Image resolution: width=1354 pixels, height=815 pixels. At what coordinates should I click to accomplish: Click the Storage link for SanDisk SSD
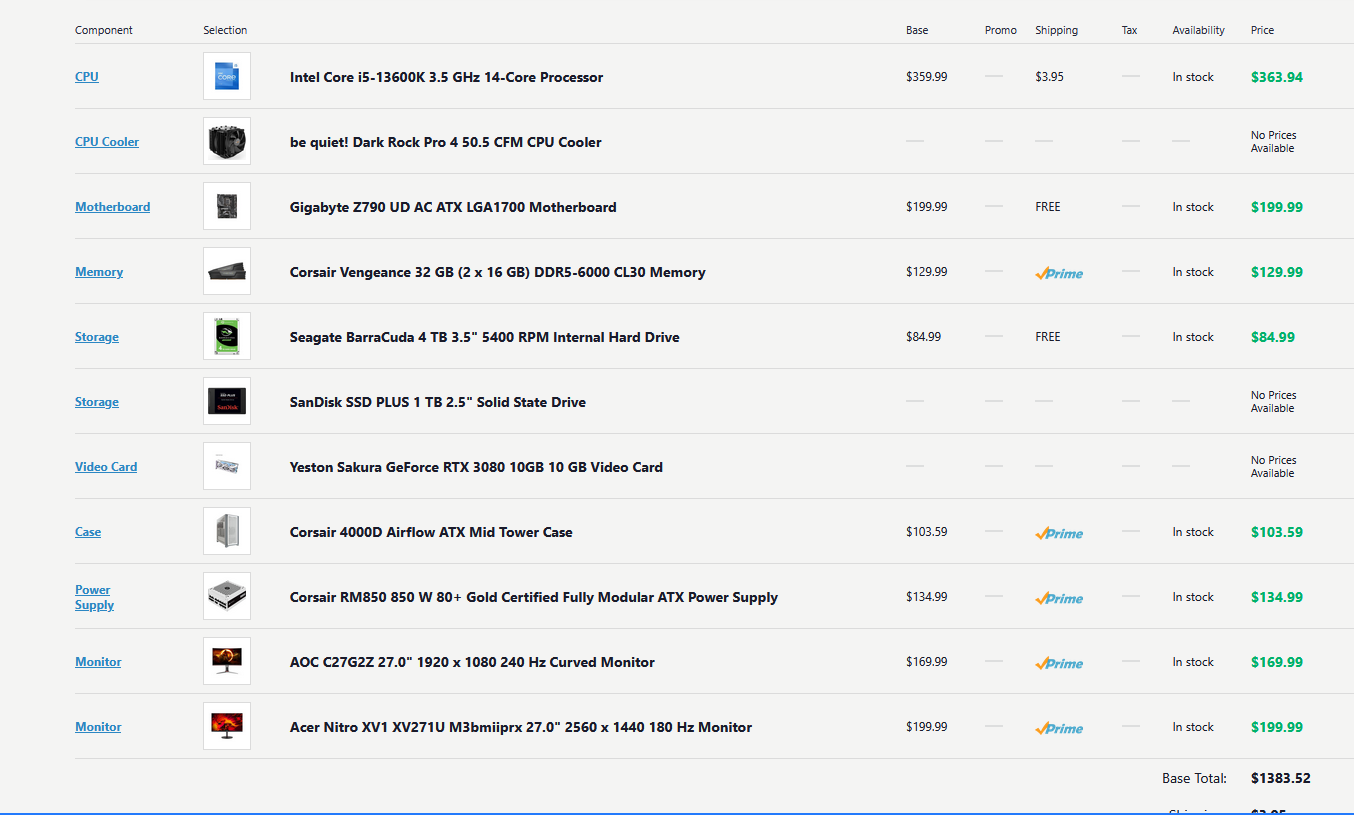97,402
